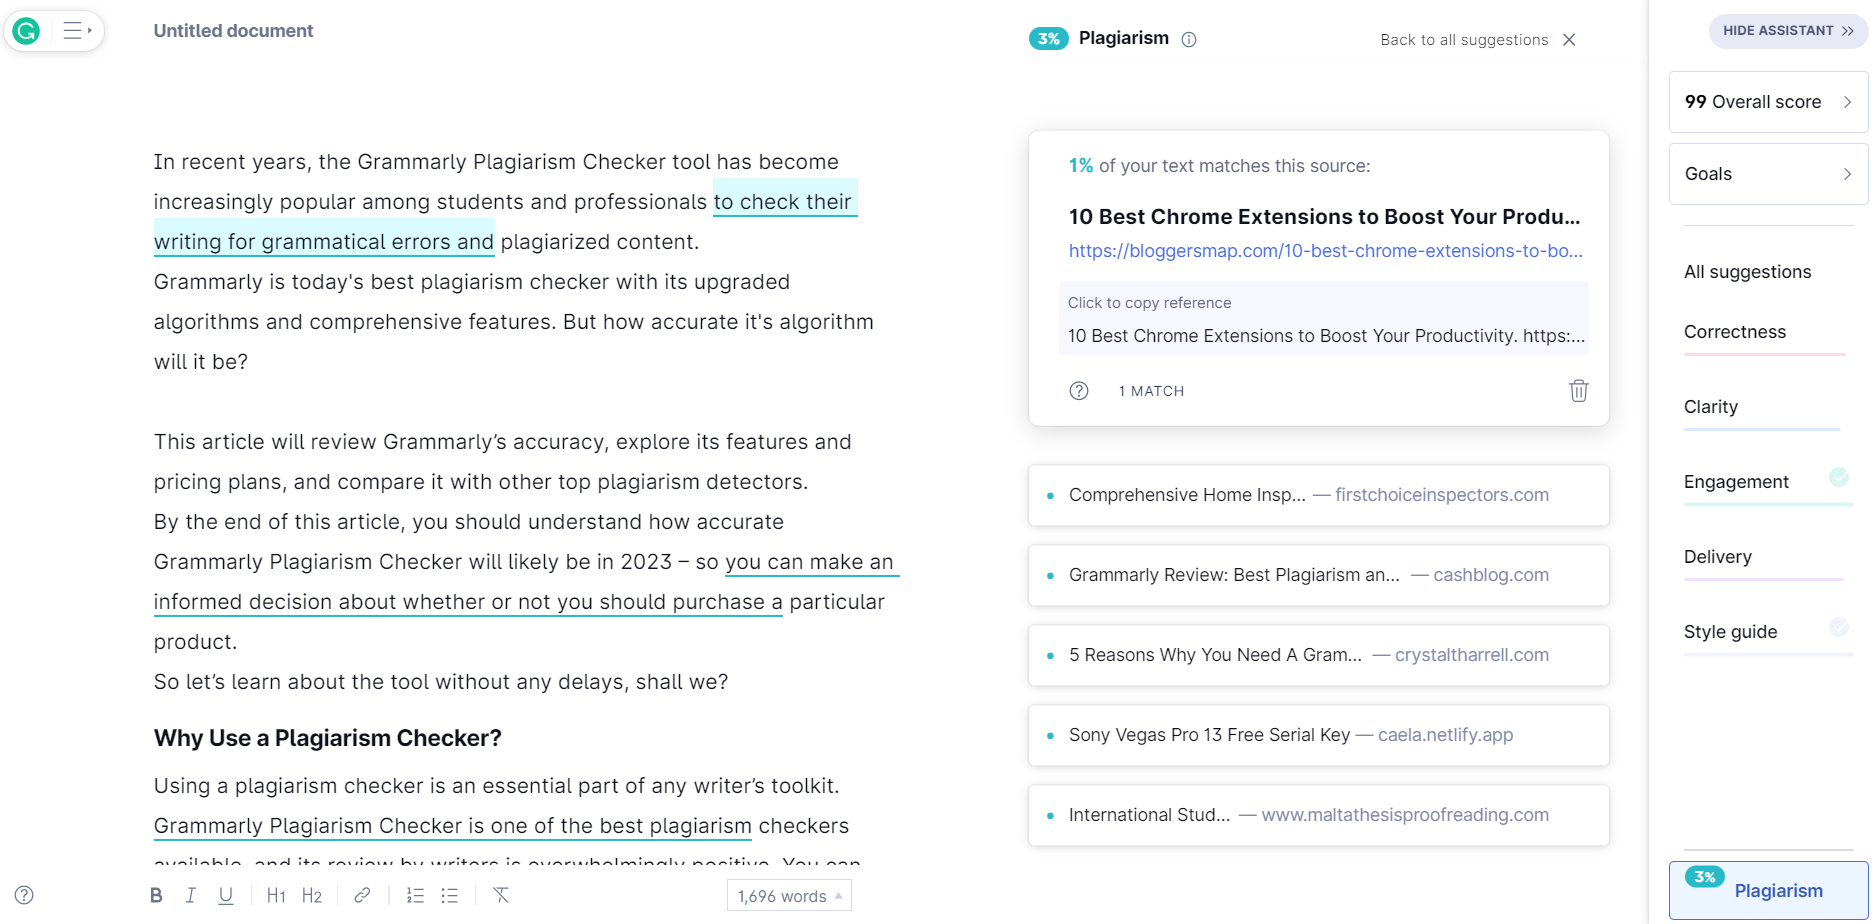1875x924 pixels.
Task: Click the Style guide checkmark icon
Action: click(1839, 627)
